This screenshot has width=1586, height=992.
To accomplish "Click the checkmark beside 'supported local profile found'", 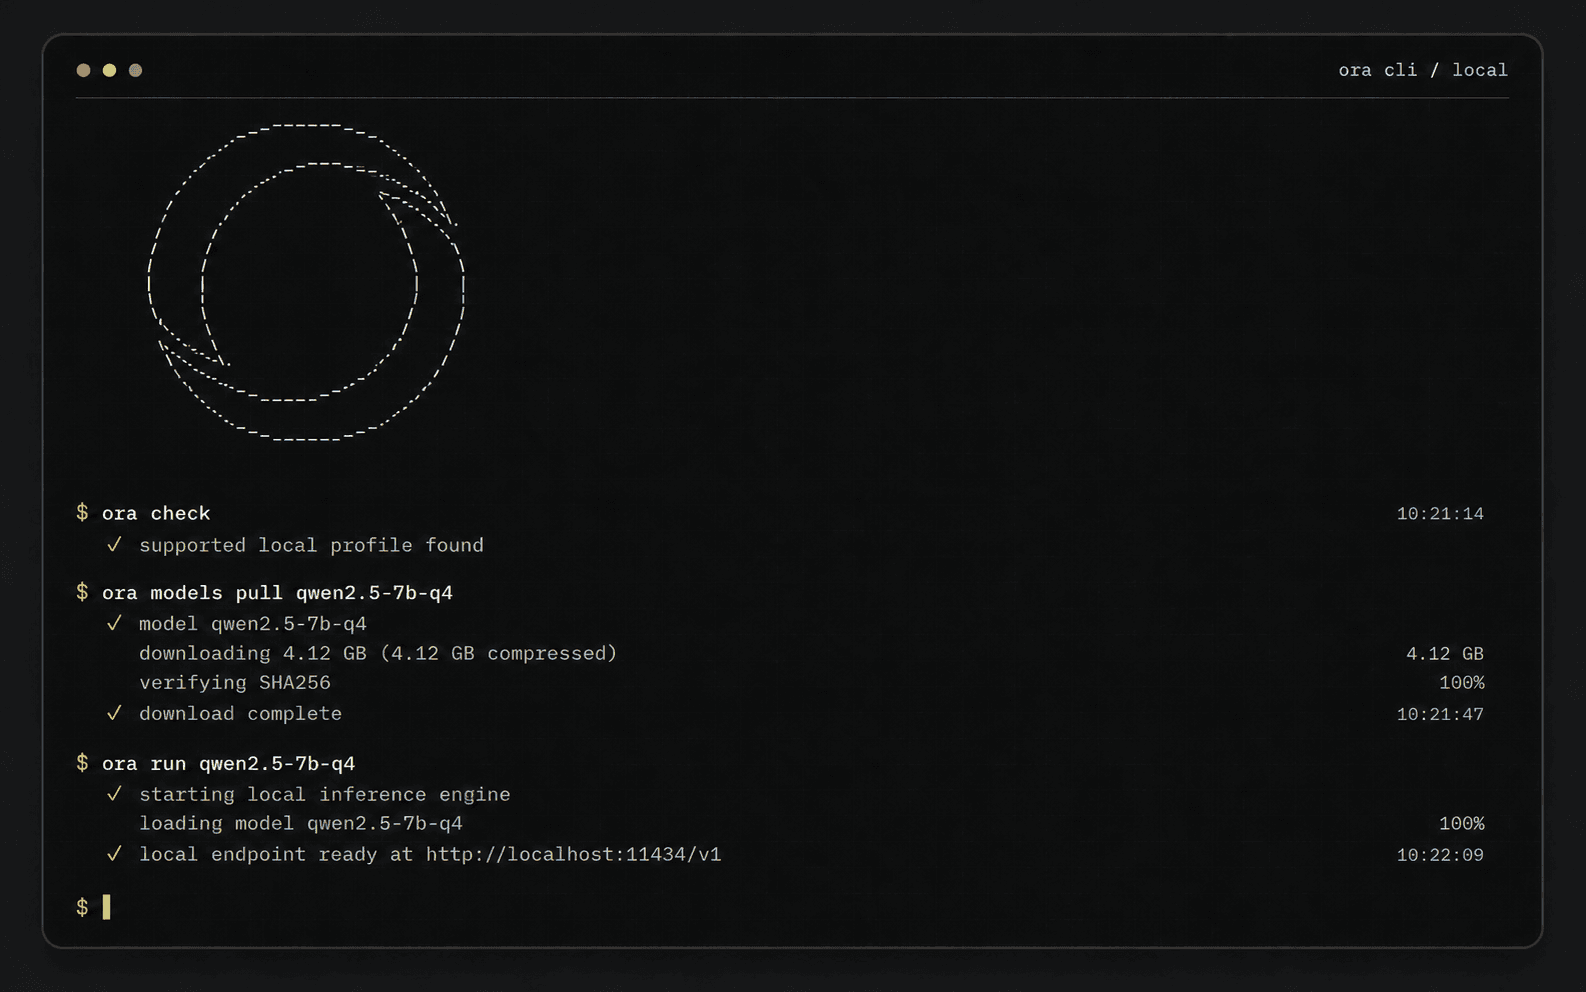I will [114, 544].
